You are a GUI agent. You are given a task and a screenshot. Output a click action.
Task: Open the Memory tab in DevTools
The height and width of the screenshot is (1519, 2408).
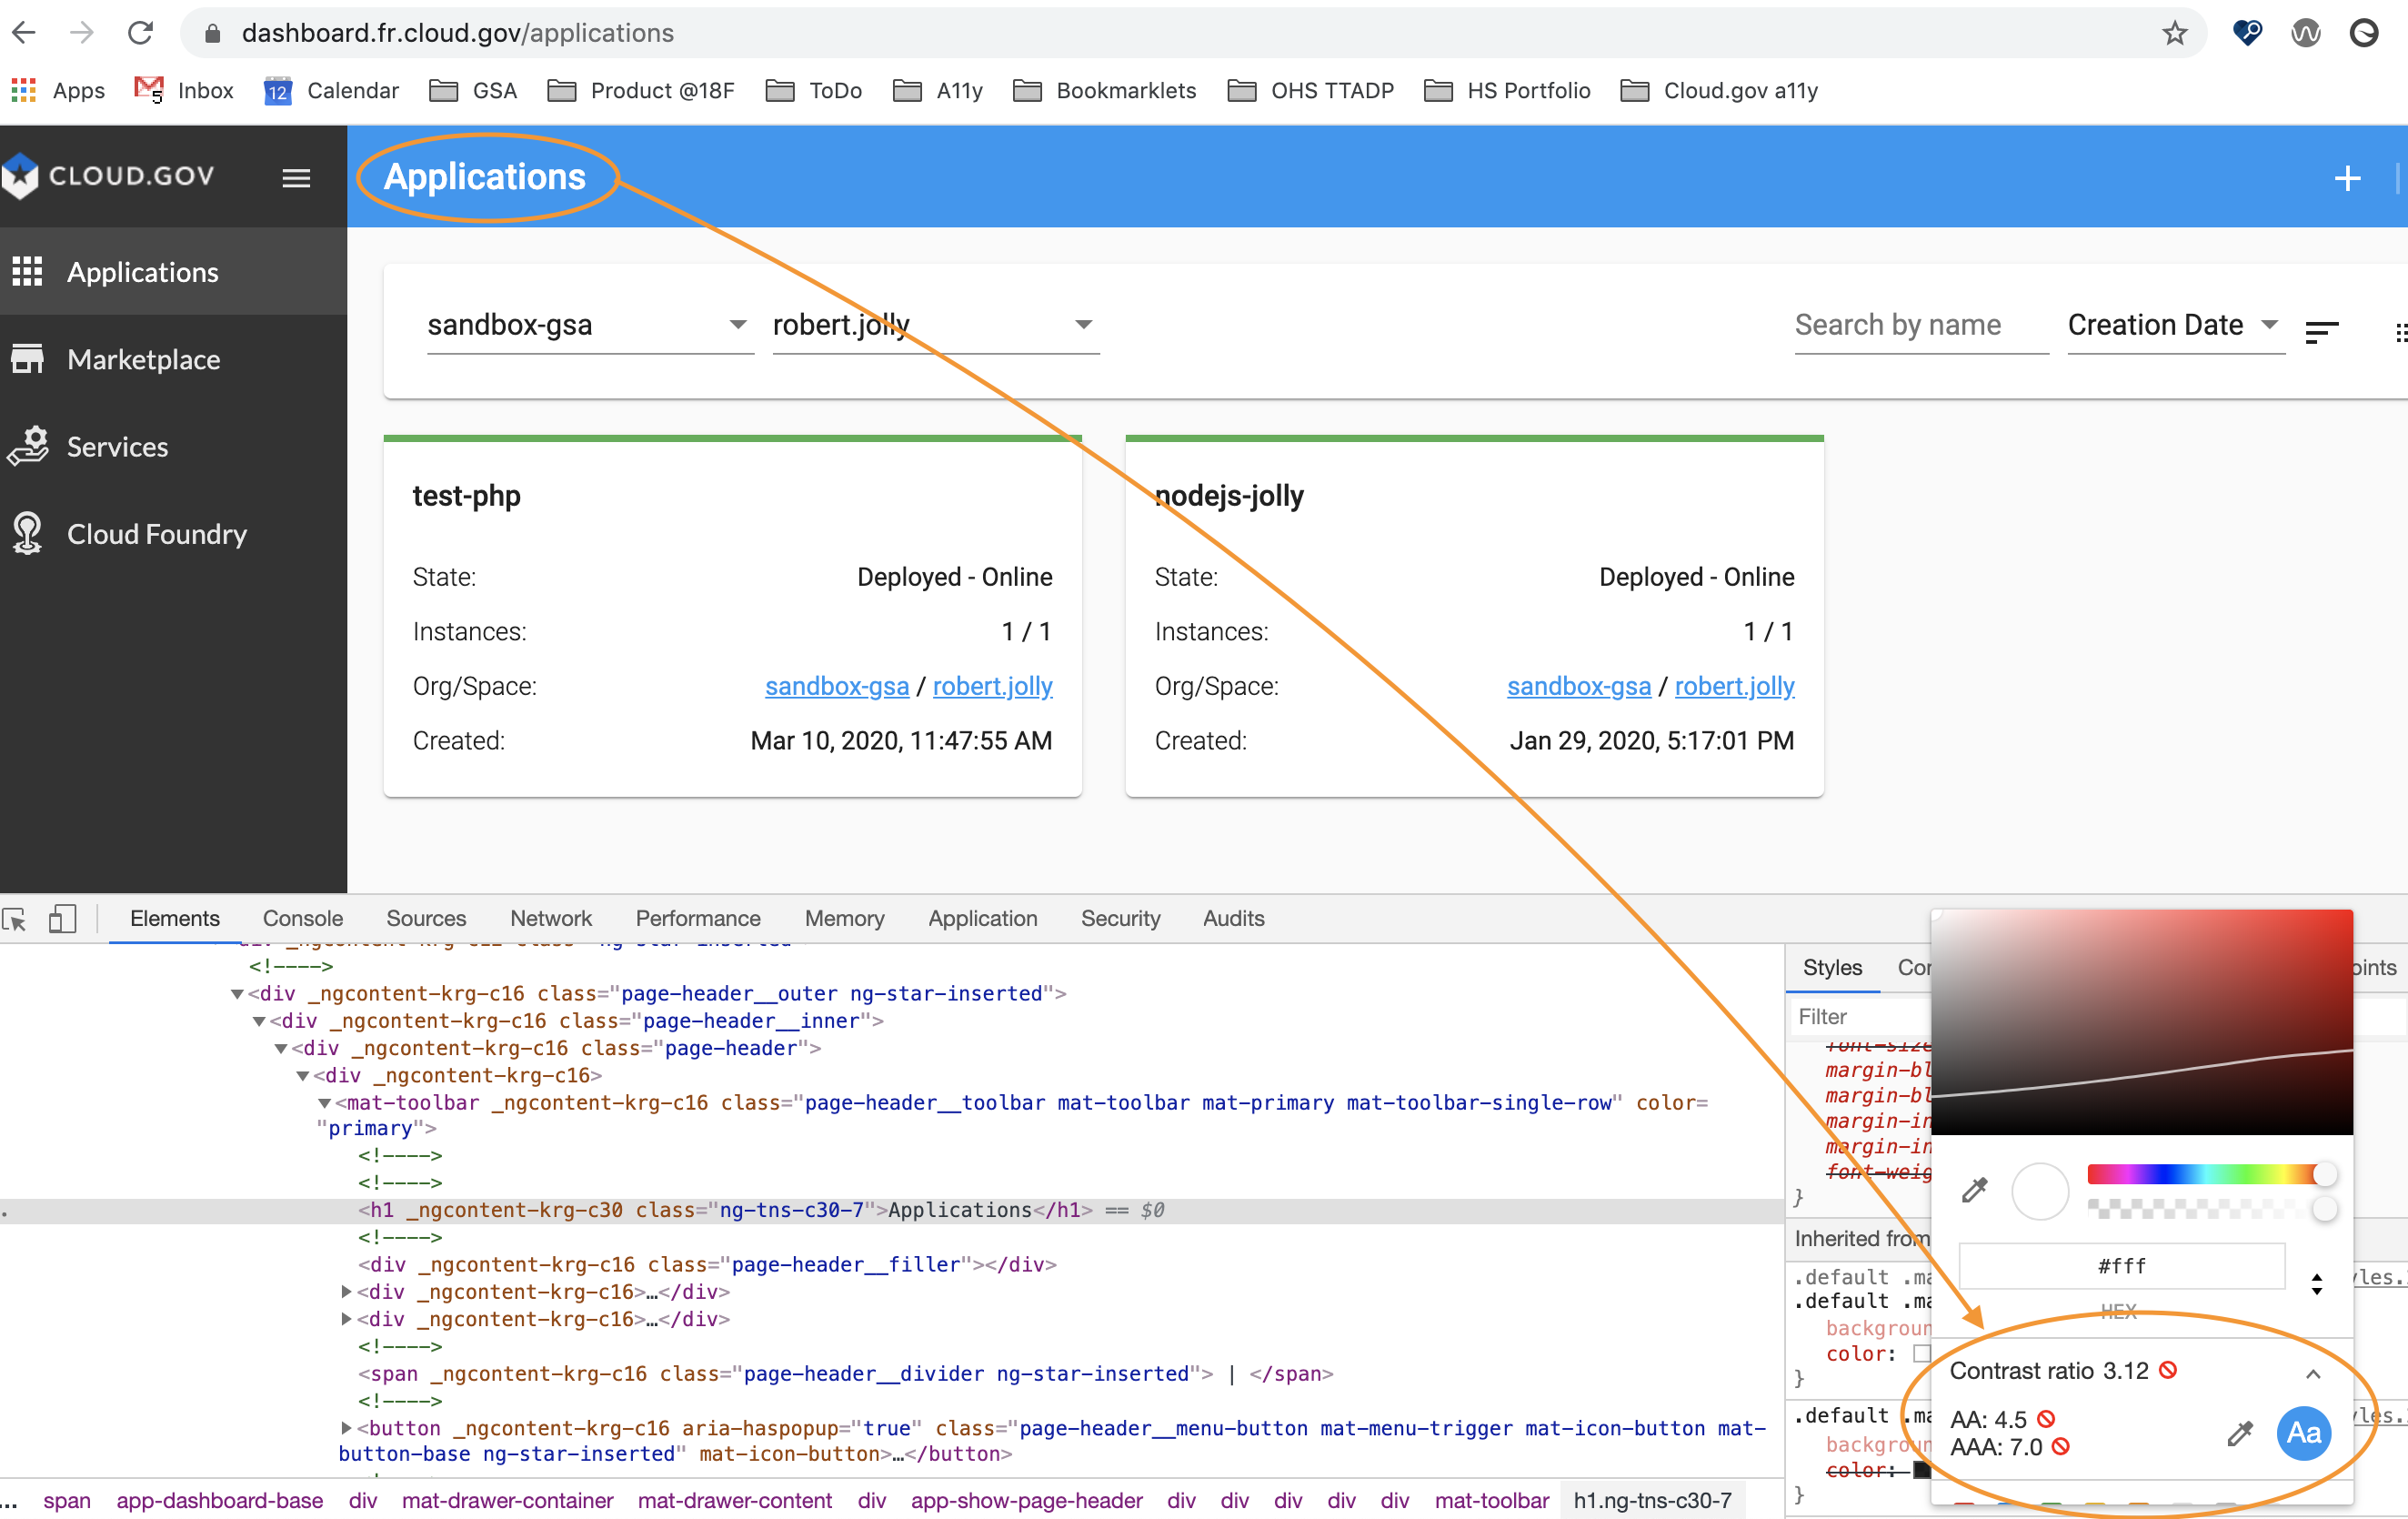(845, 918)
